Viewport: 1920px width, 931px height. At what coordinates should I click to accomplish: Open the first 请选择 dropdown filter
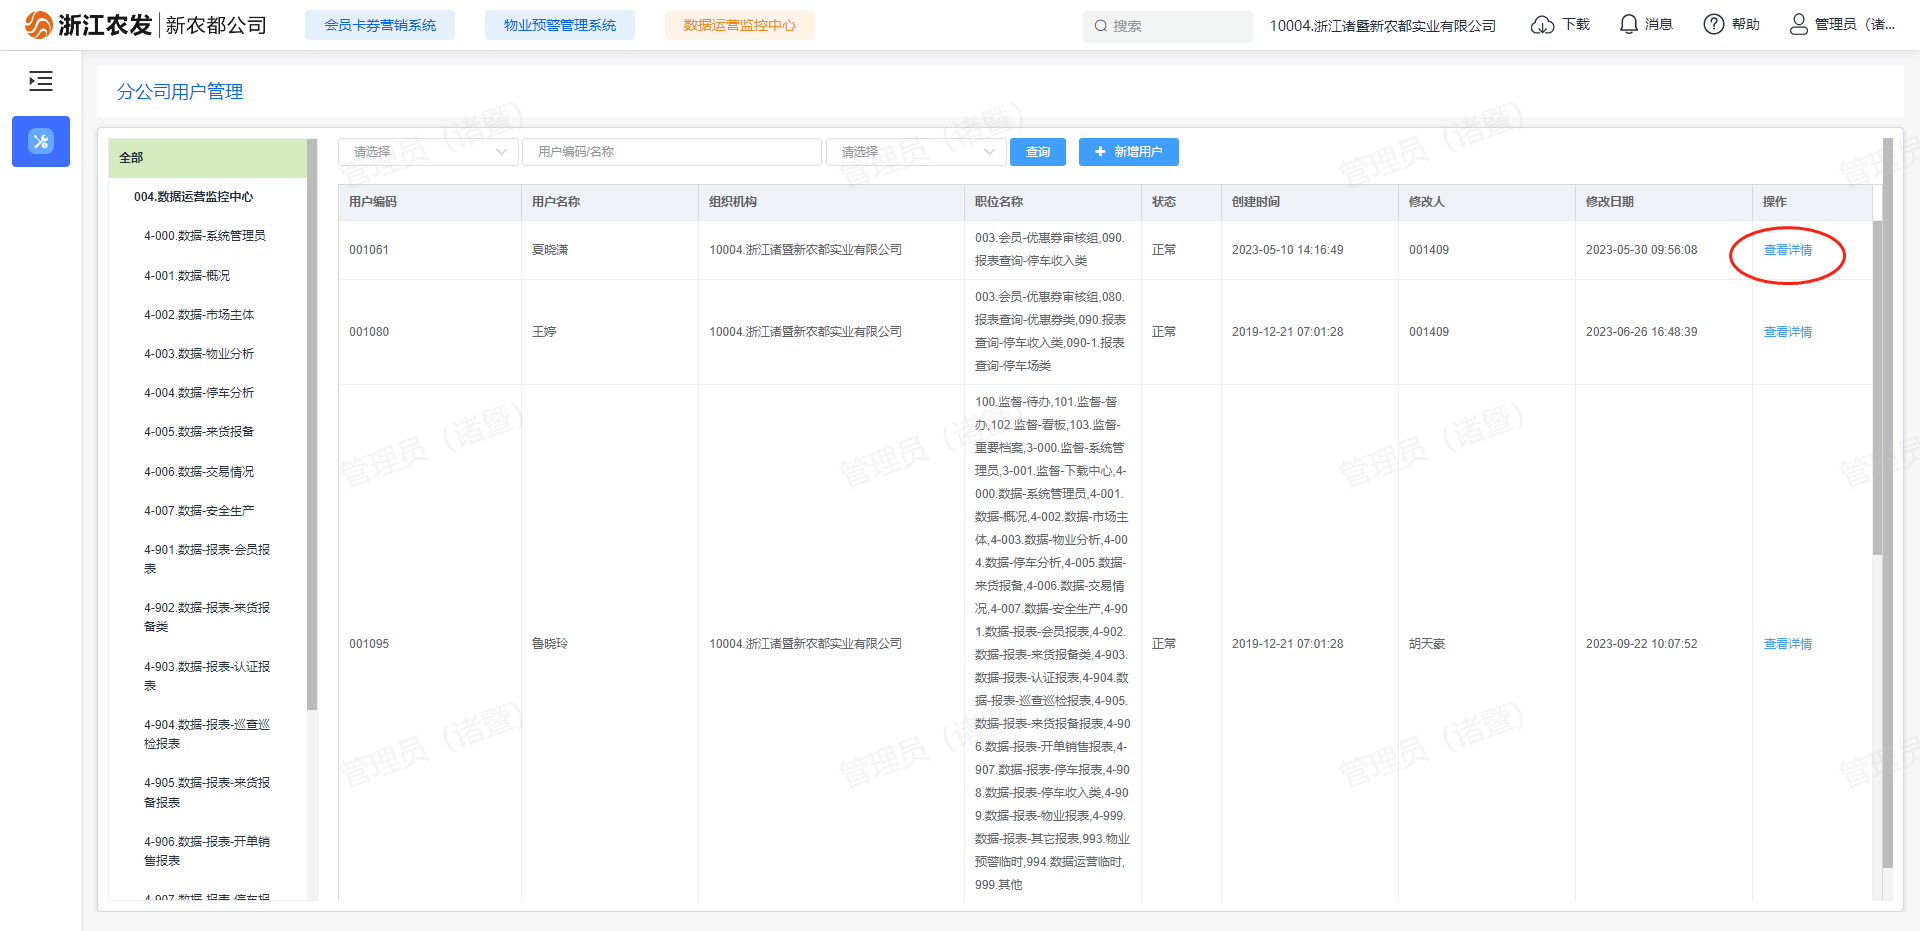coord(429,152)
